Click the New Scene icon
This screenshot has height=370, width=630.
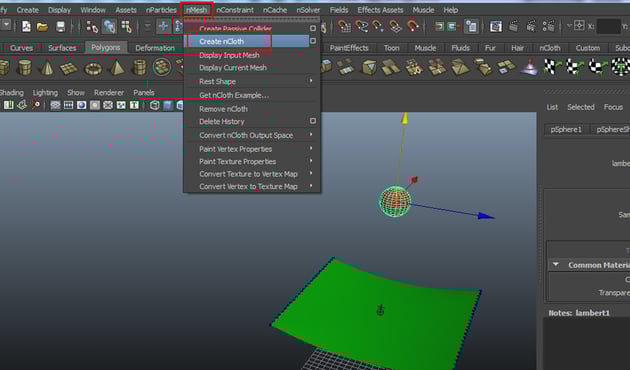click(x=27, y=27)
